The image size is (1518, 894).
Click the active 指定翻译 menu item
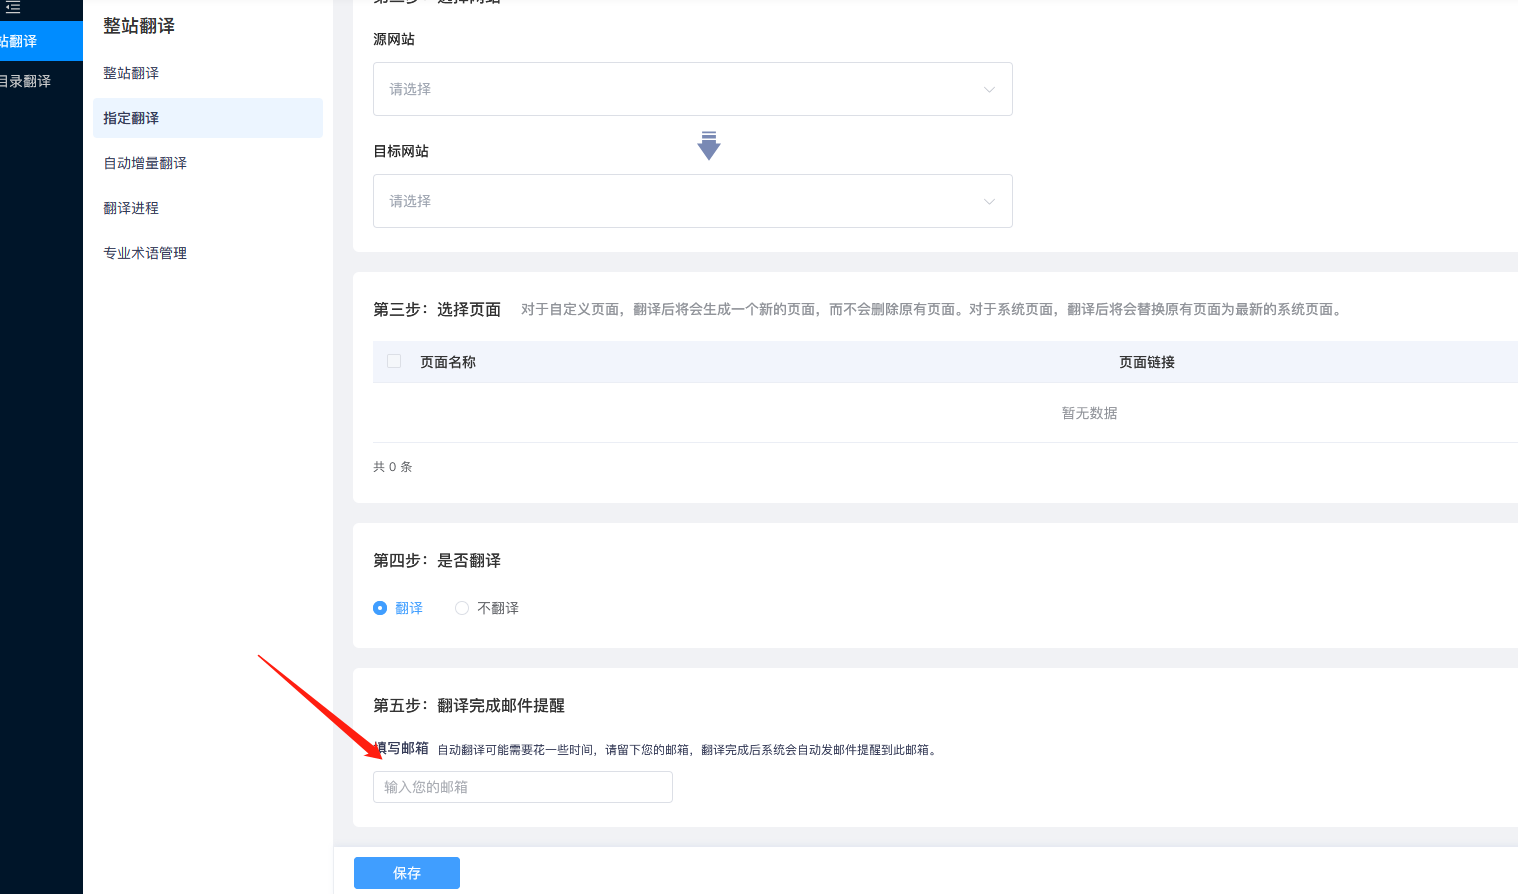point(130,117)
